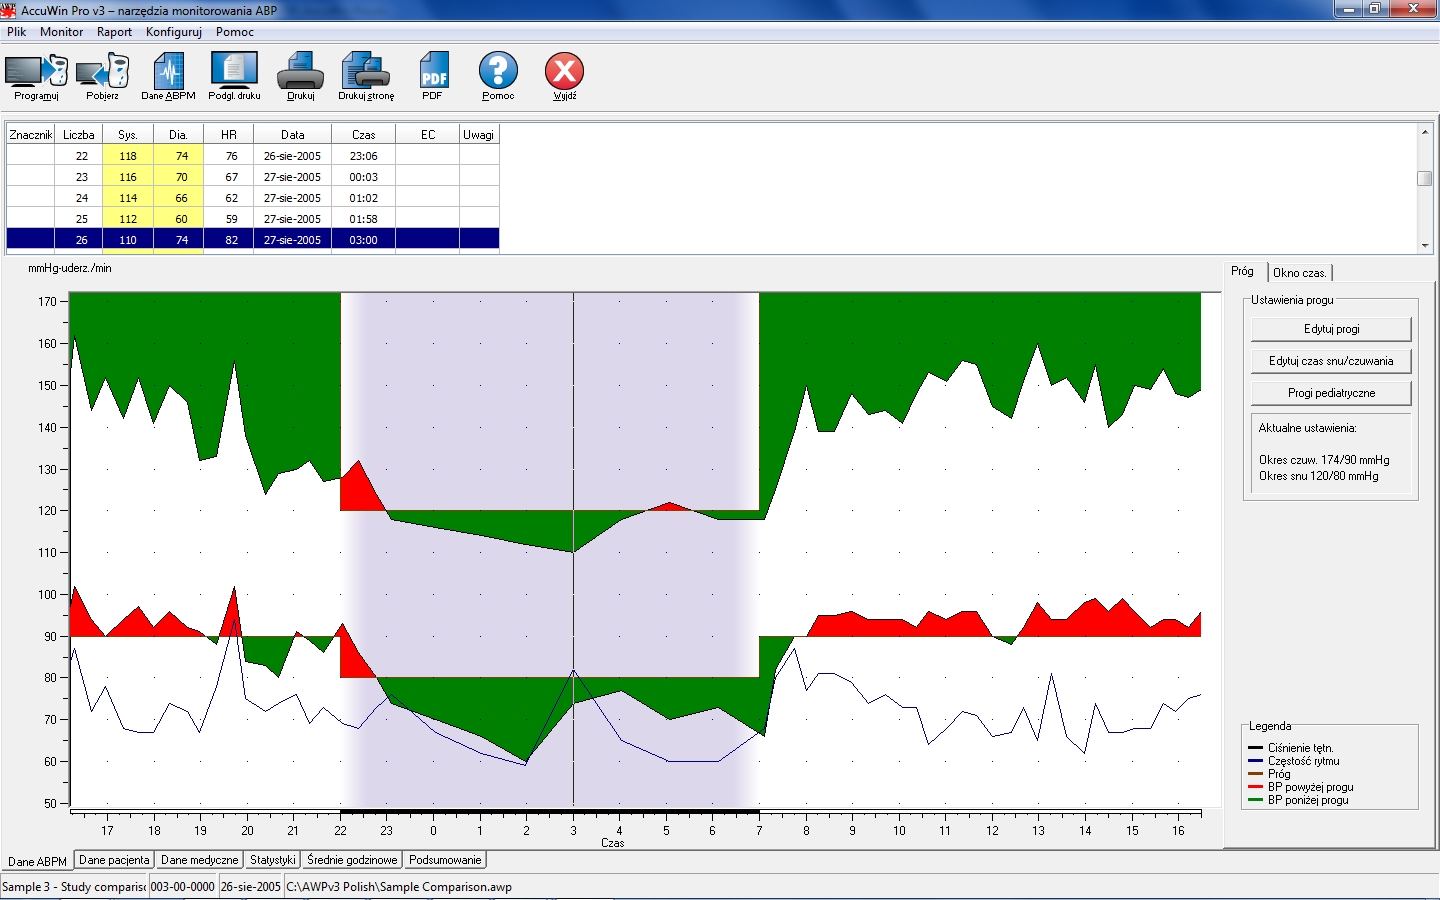Viewport: 1440px width, 900px height.
Task: Switch to the Statystyki tab
Action: tap(272, 860)
